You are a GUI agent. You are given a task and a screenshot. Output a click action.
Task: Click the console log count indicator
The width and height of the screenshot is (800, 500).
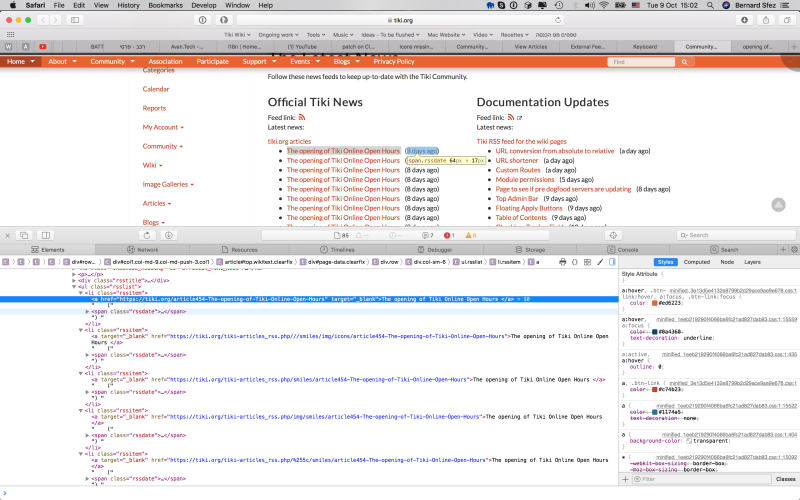pos(428,235)
